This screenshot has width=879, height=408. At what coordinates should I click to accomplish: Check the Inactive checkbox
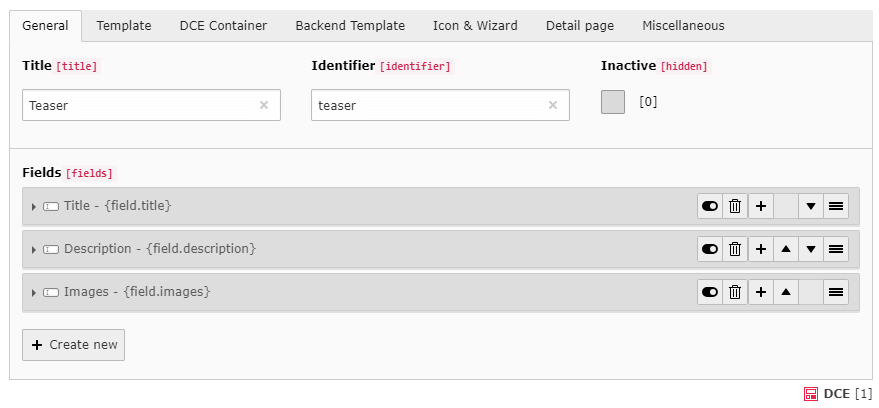(613, 102)
